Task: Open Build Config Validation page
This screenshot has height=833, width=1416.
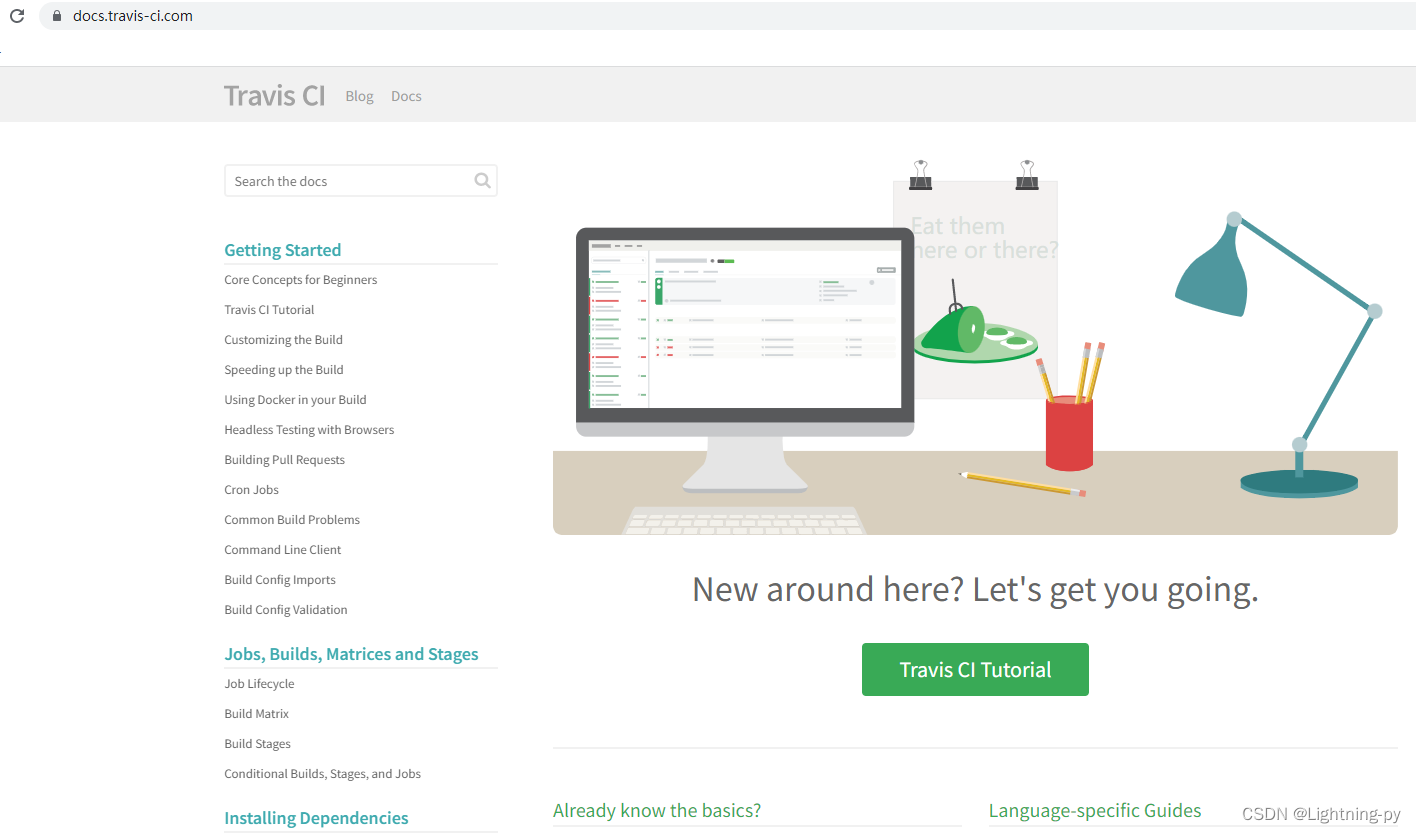Action: tap(286, 610)
